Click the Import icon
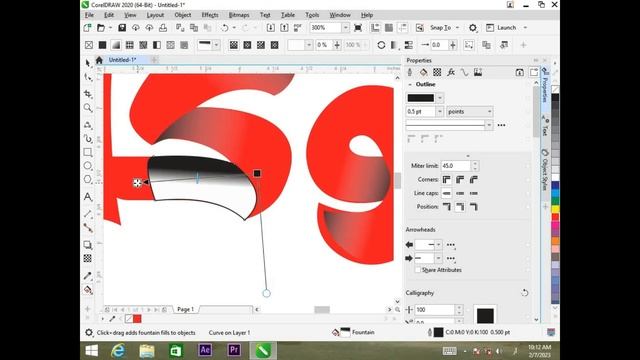The width and height of the screenshot is (640, 360). [x=271, y=28]
